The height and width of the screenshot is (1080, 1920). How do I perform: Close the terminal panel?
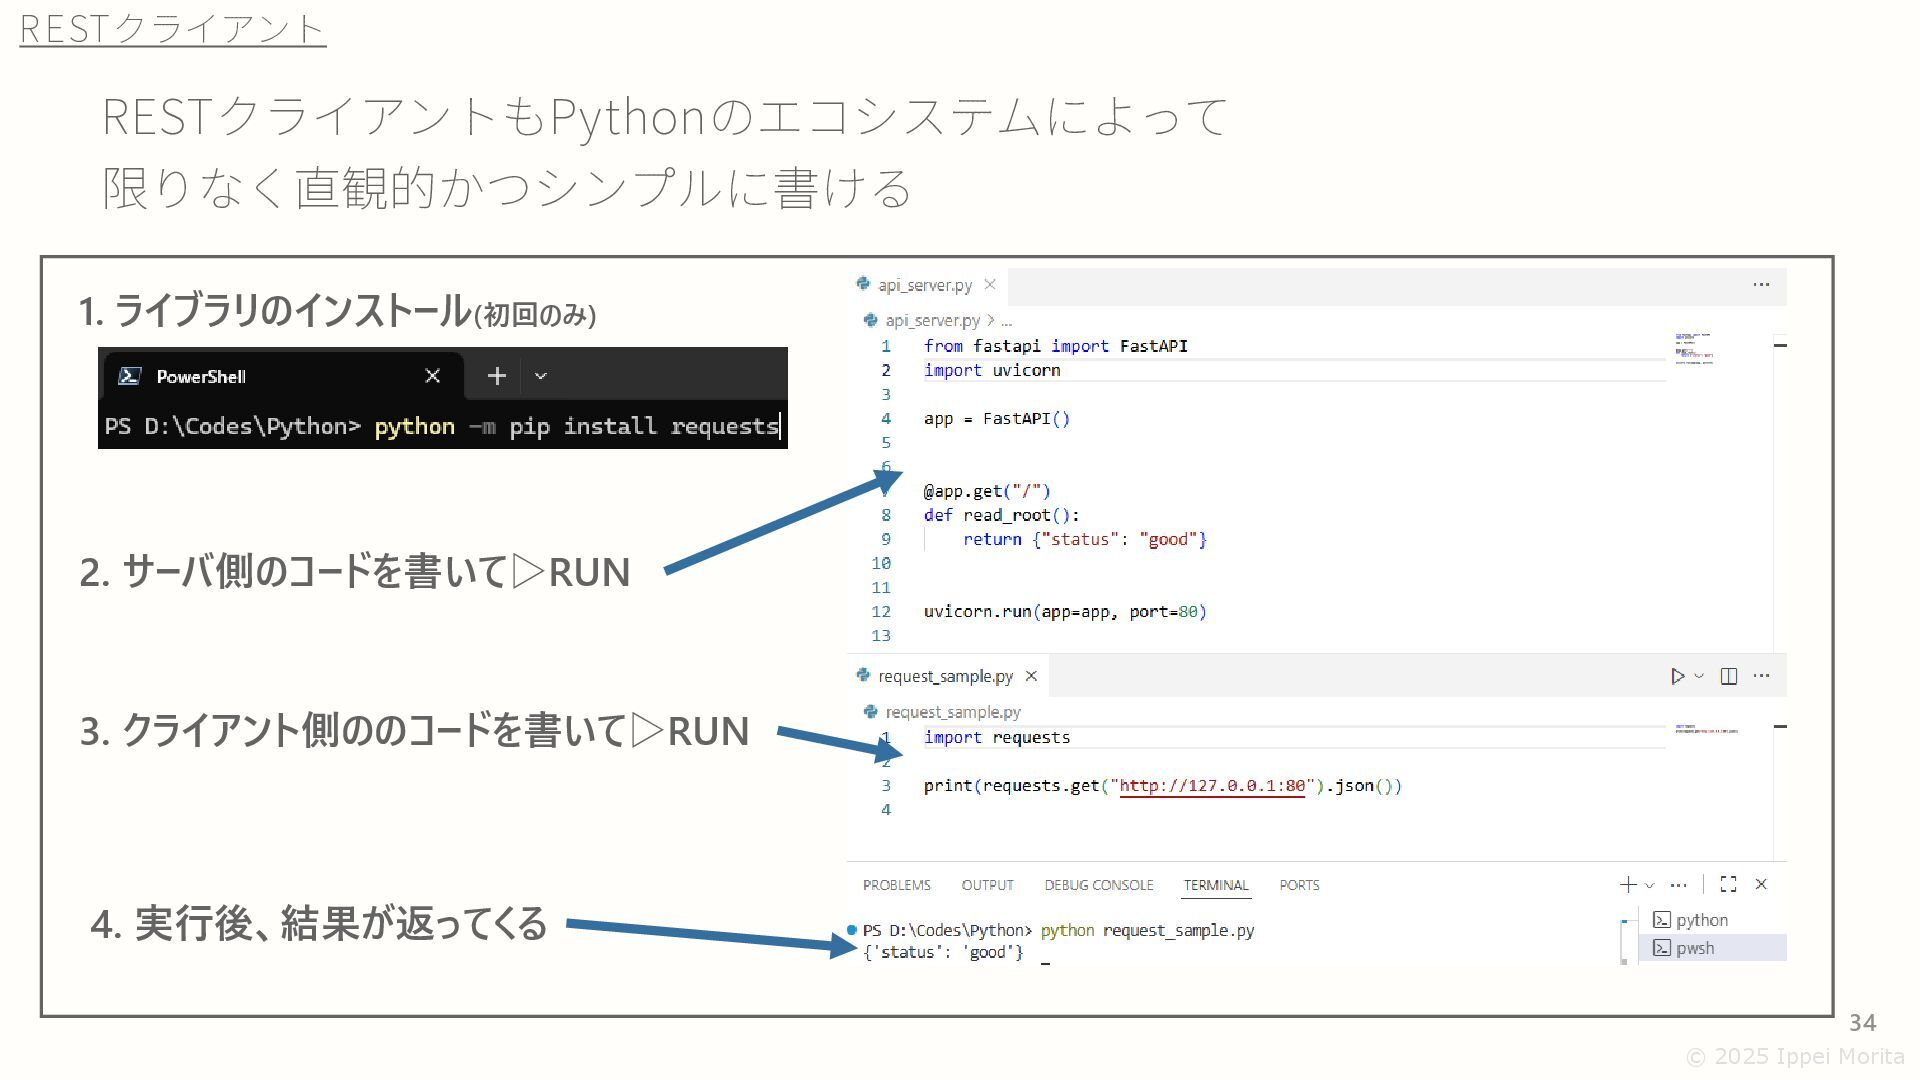(1761, 885)
